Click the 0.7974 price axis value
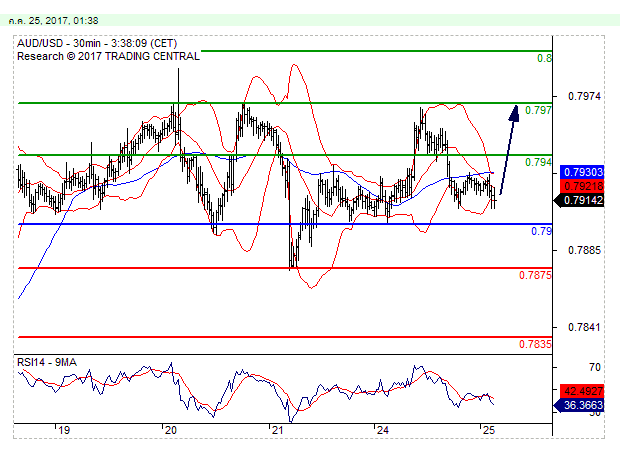 tap(584, 96)
